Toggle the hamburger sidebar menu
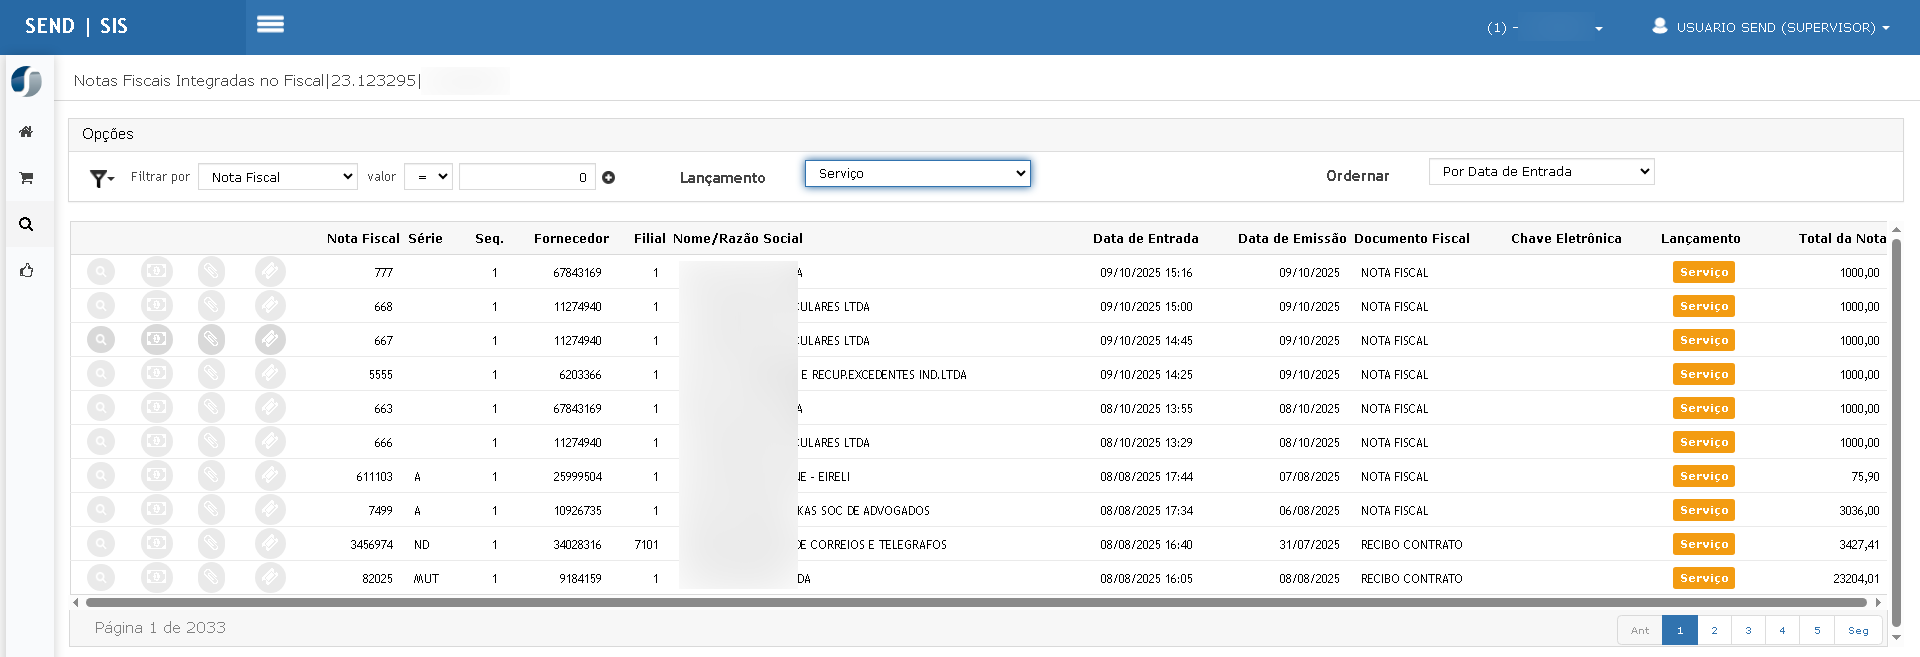Viewport: 1920px width, 657px height. tap(270, 25)
